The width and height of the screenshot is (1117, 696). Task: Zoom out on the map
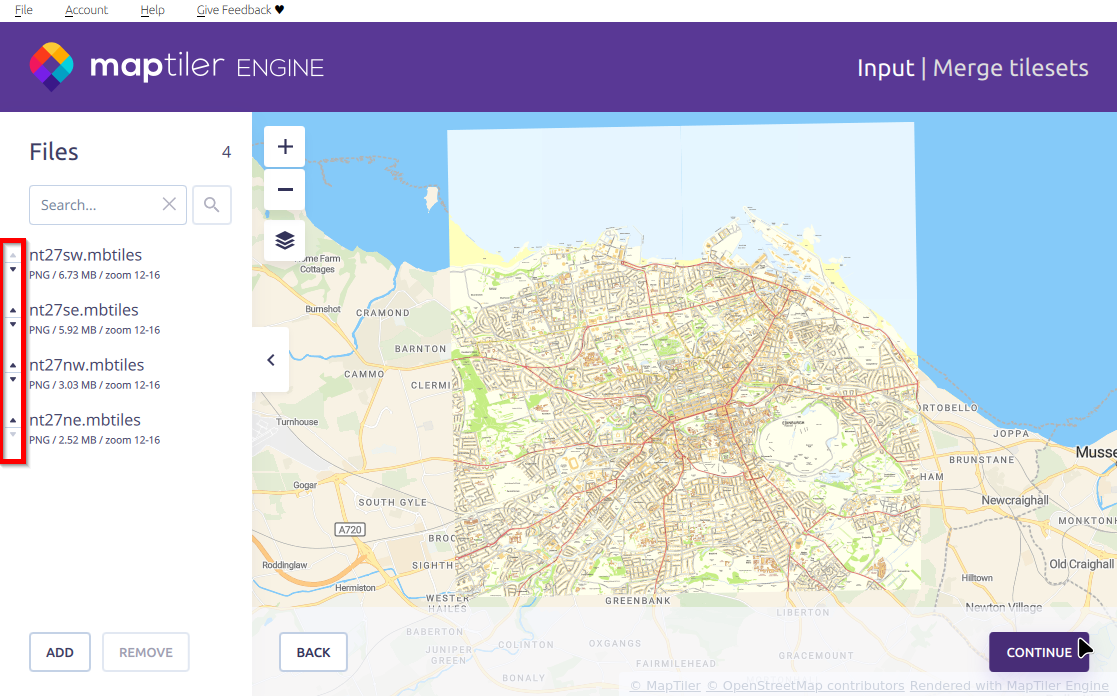click(x=285, y=190)
